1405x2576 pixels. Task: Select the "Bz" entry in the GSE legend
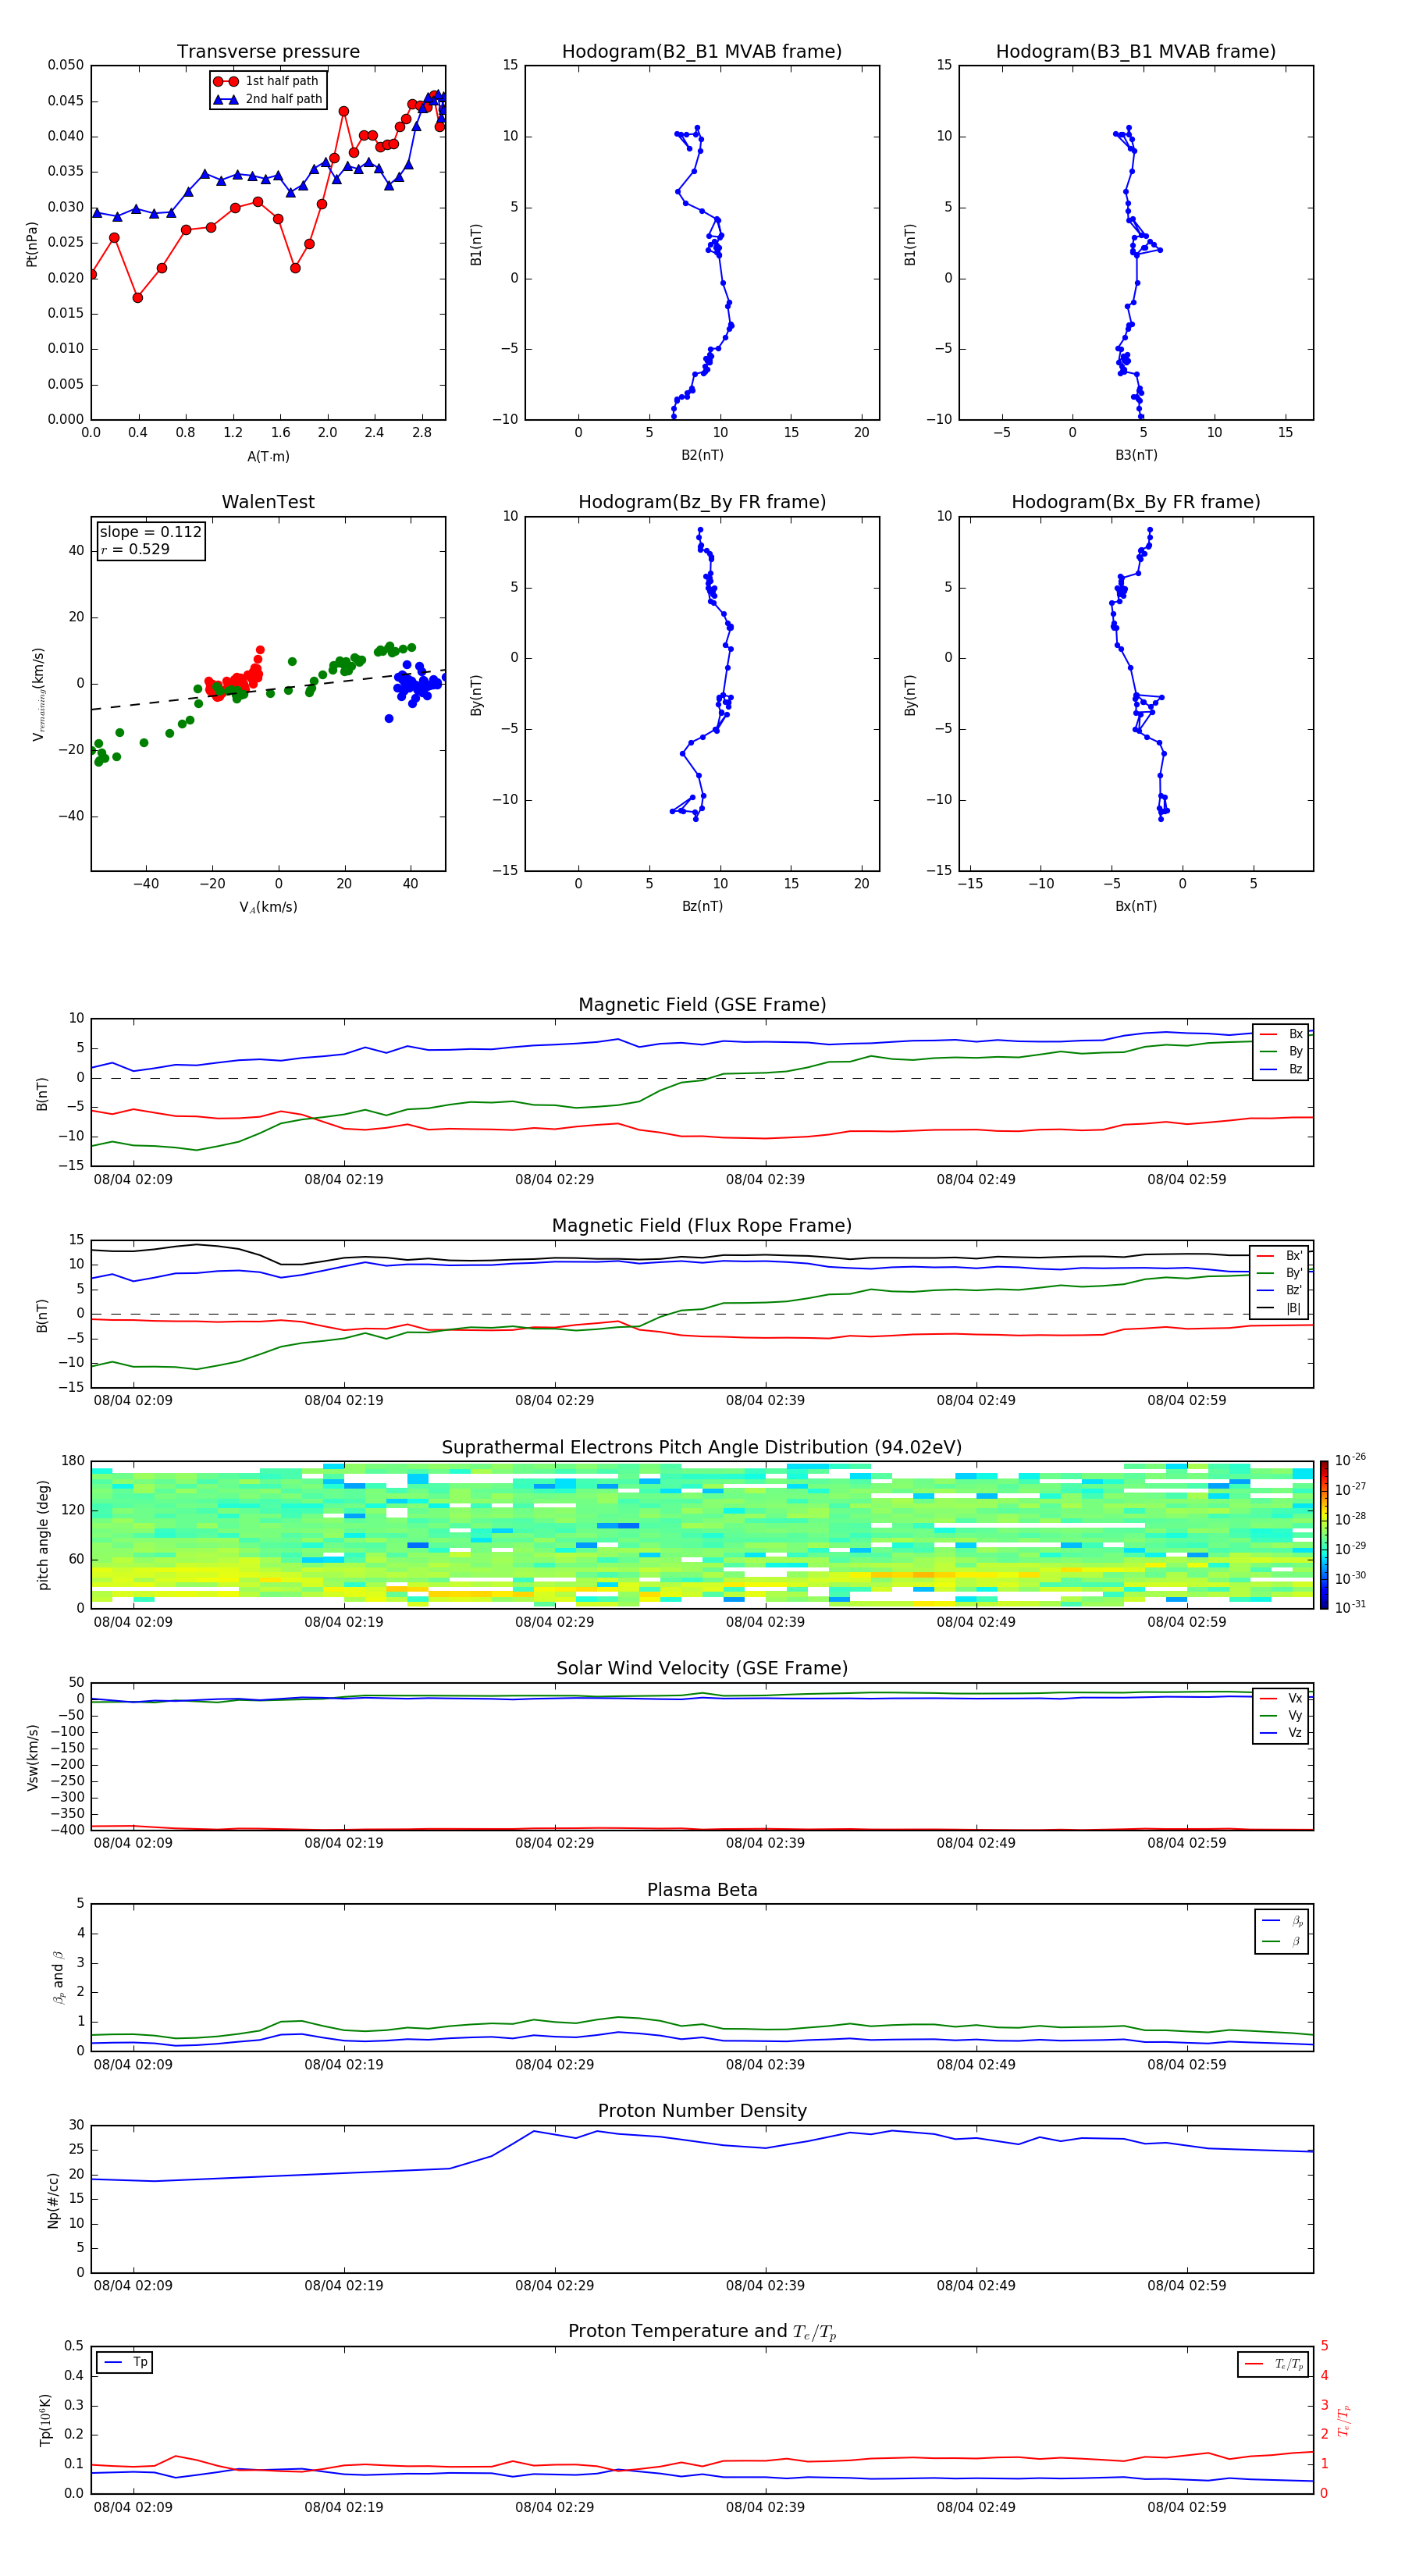click(1282, 1069)
